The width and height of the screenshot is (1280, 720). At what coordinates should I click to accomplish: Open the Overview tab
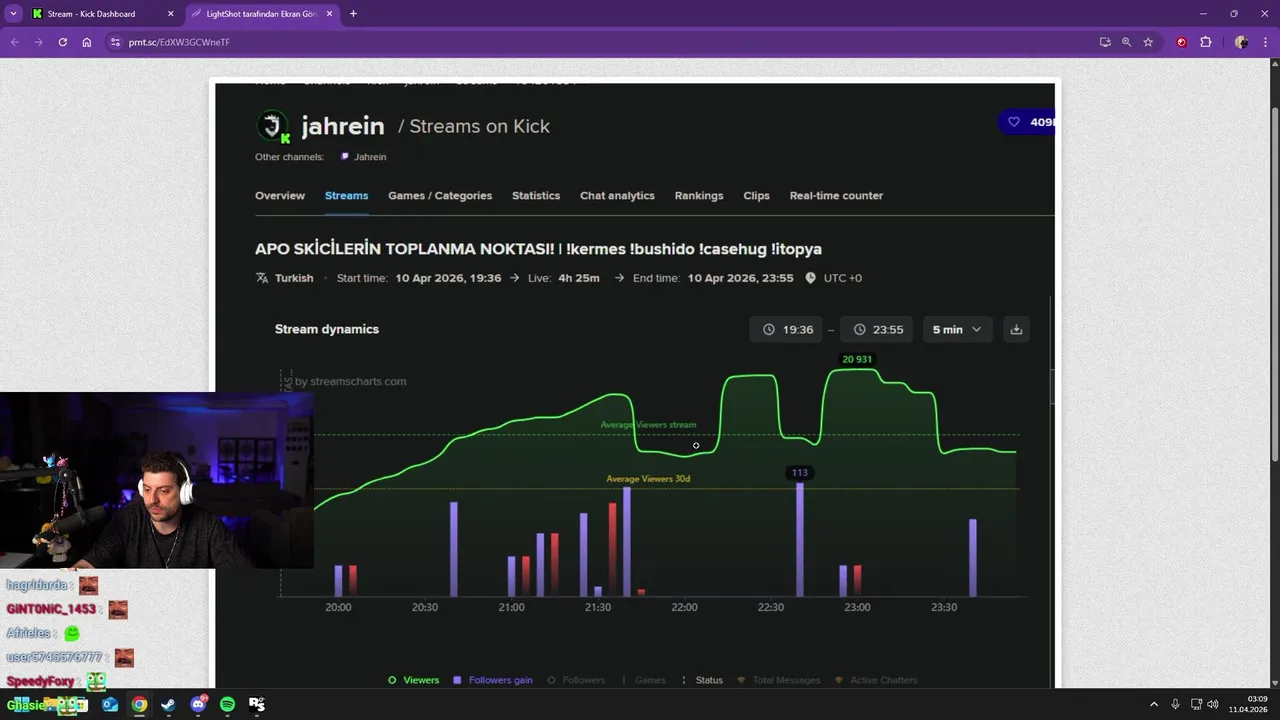tap(280, 196)
